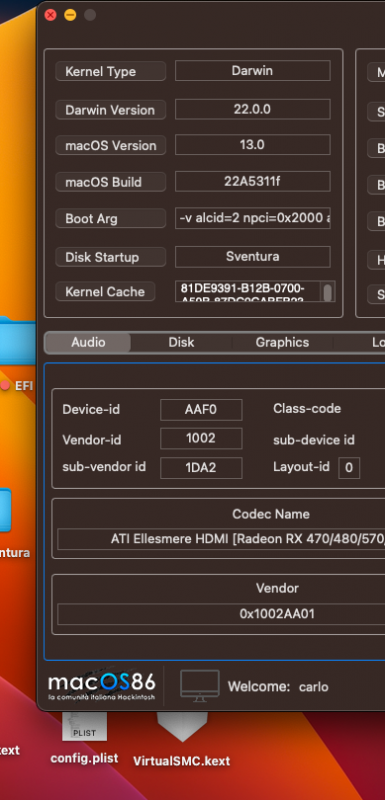Open the EFI folder on desktop

[x=18, y=355]
